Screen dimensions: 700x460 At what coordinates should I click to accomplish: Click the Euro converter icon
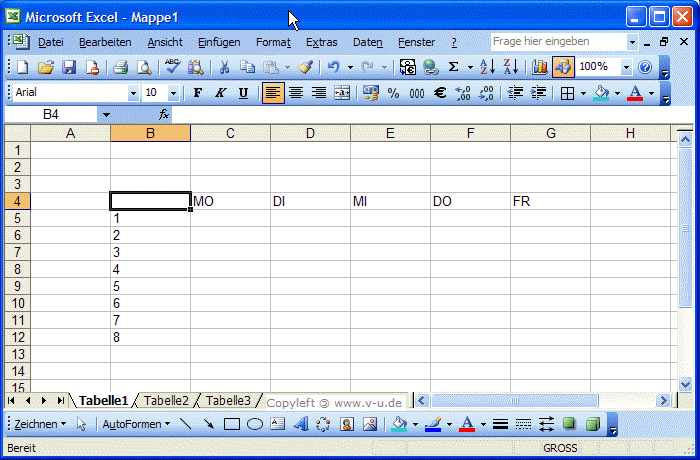coord(408,67)
